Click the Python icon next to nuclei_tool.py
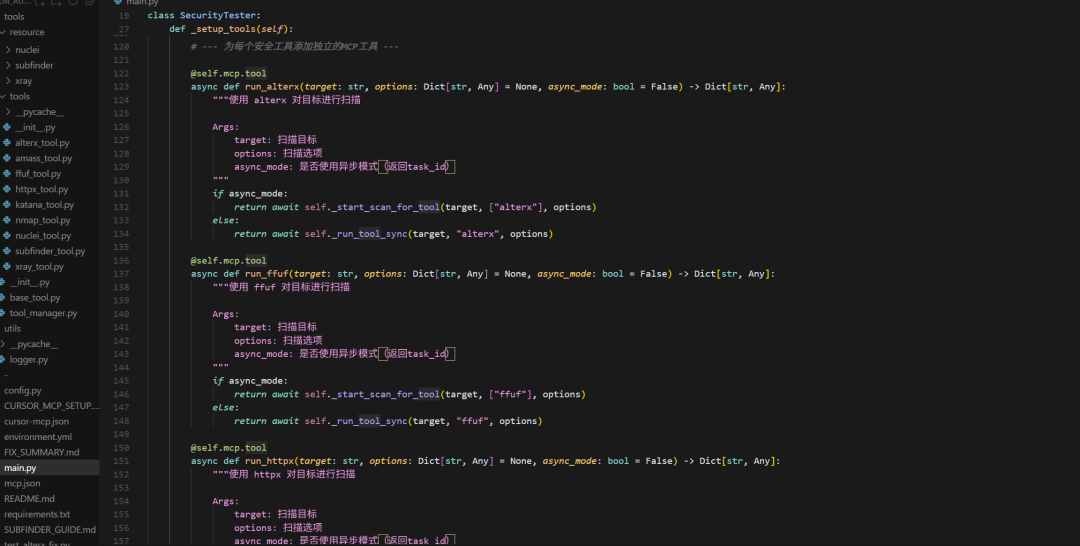The width and height of the screenshot is (1080, 546). tap(6, 235)
